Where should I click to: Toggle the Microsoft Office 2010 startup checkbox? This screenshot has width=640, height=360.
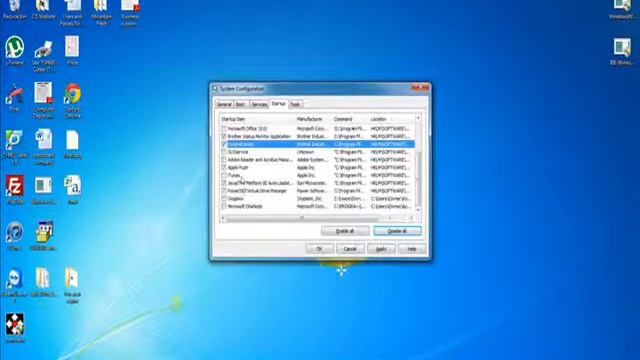(224, 129)
